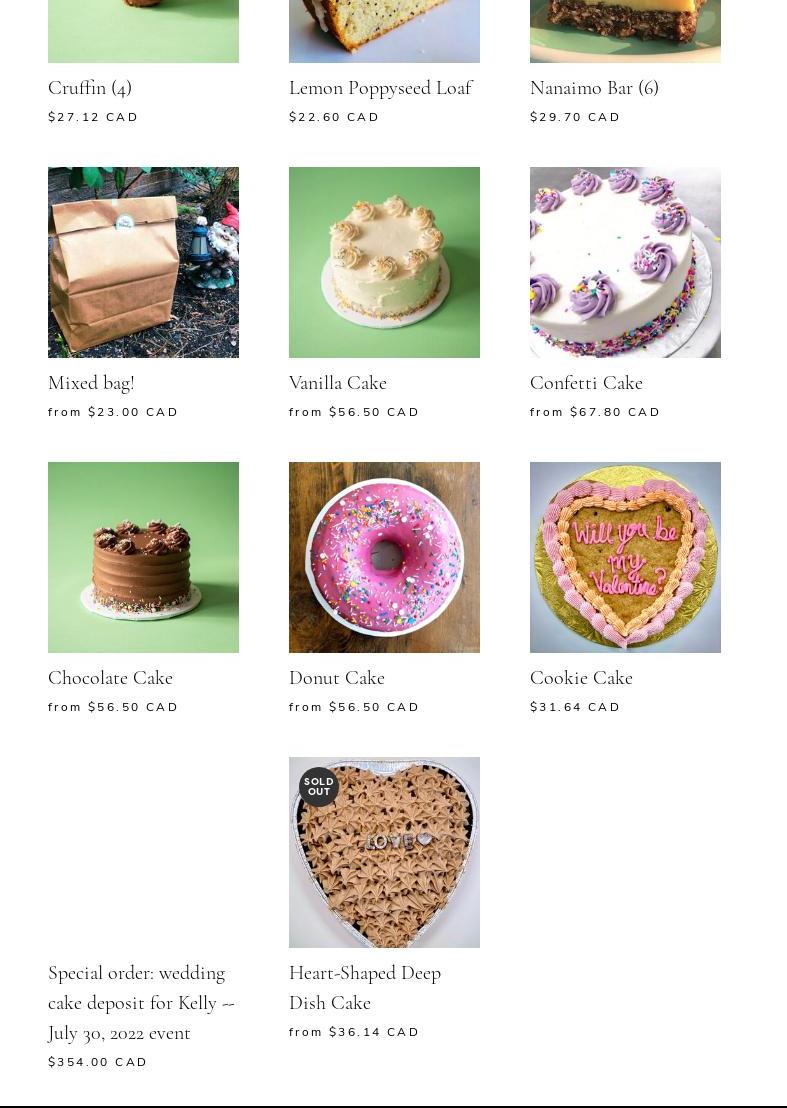Select the Heart-Shaped Deep Dish Cake title

365,988
